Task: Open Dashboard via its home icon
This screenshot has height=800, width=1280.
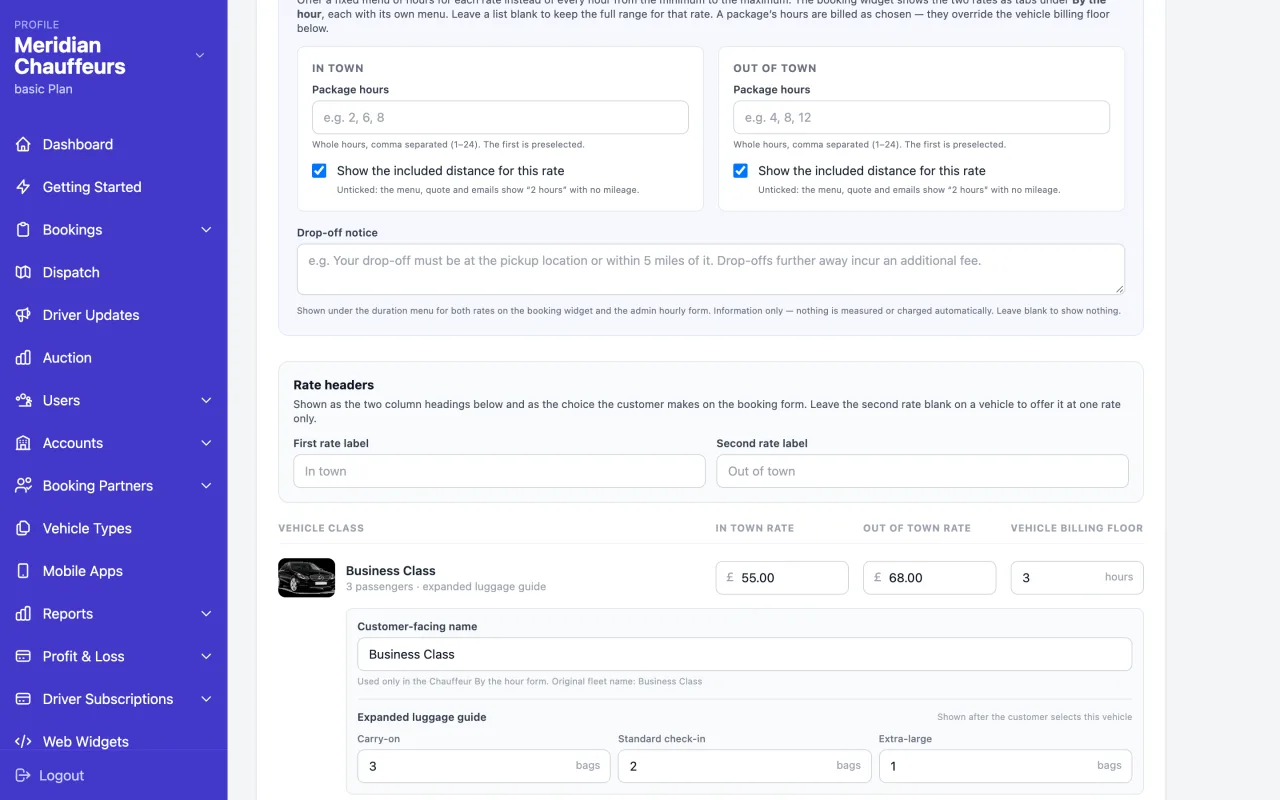Action: click(23, 144)
